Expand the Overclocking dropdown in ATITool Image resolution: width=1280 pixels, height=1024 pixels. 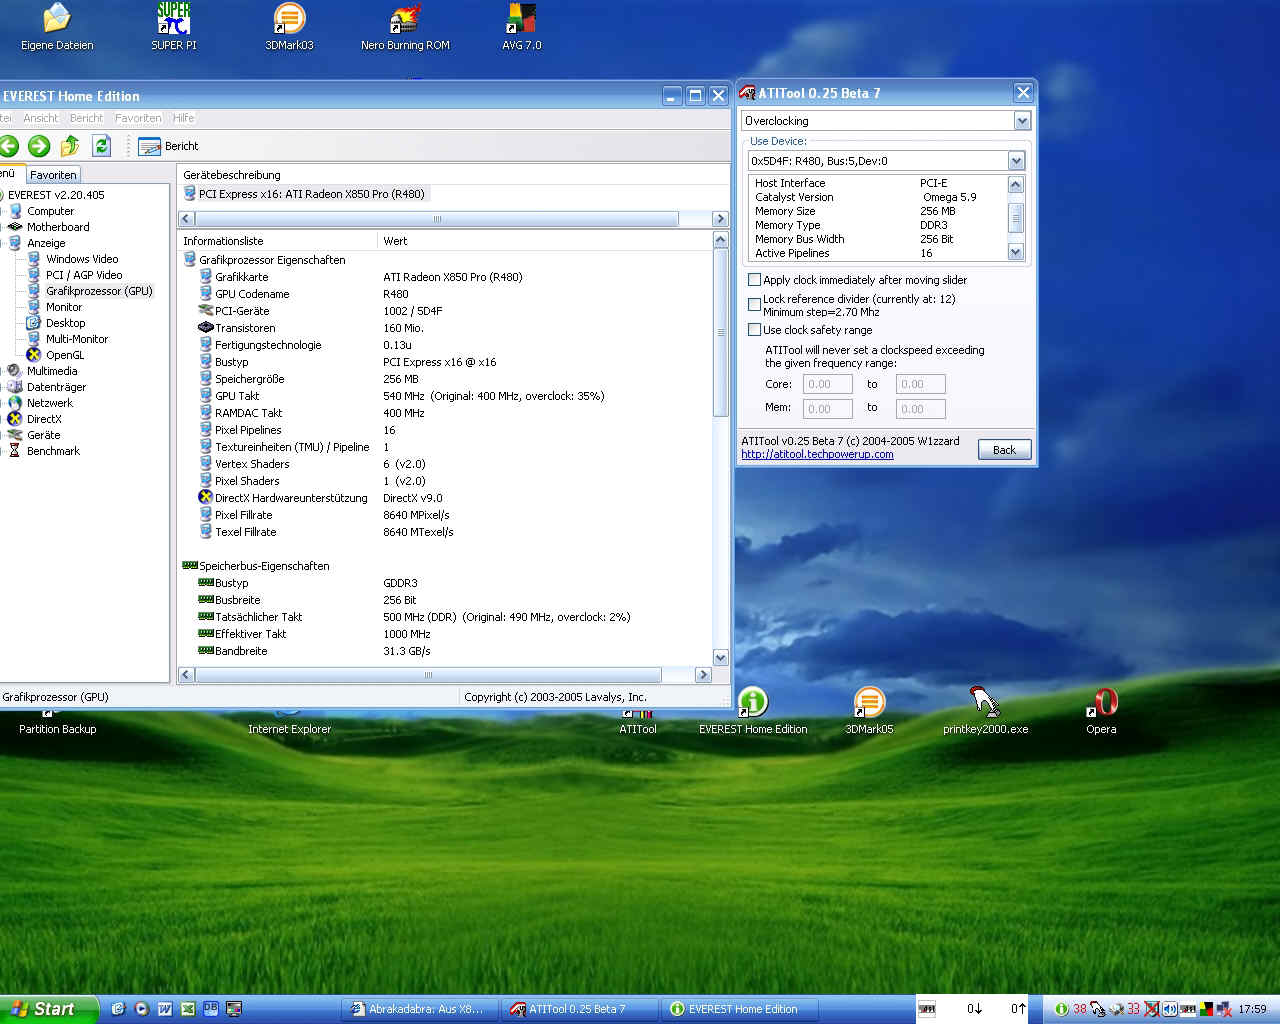(1021, 121)
